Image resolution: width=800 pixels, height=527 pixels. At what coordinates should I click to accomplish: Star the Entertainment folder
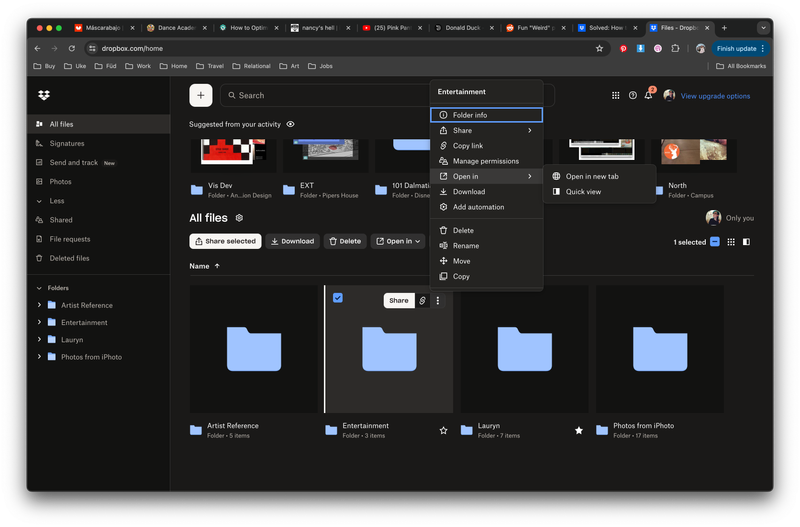(443, 430)
